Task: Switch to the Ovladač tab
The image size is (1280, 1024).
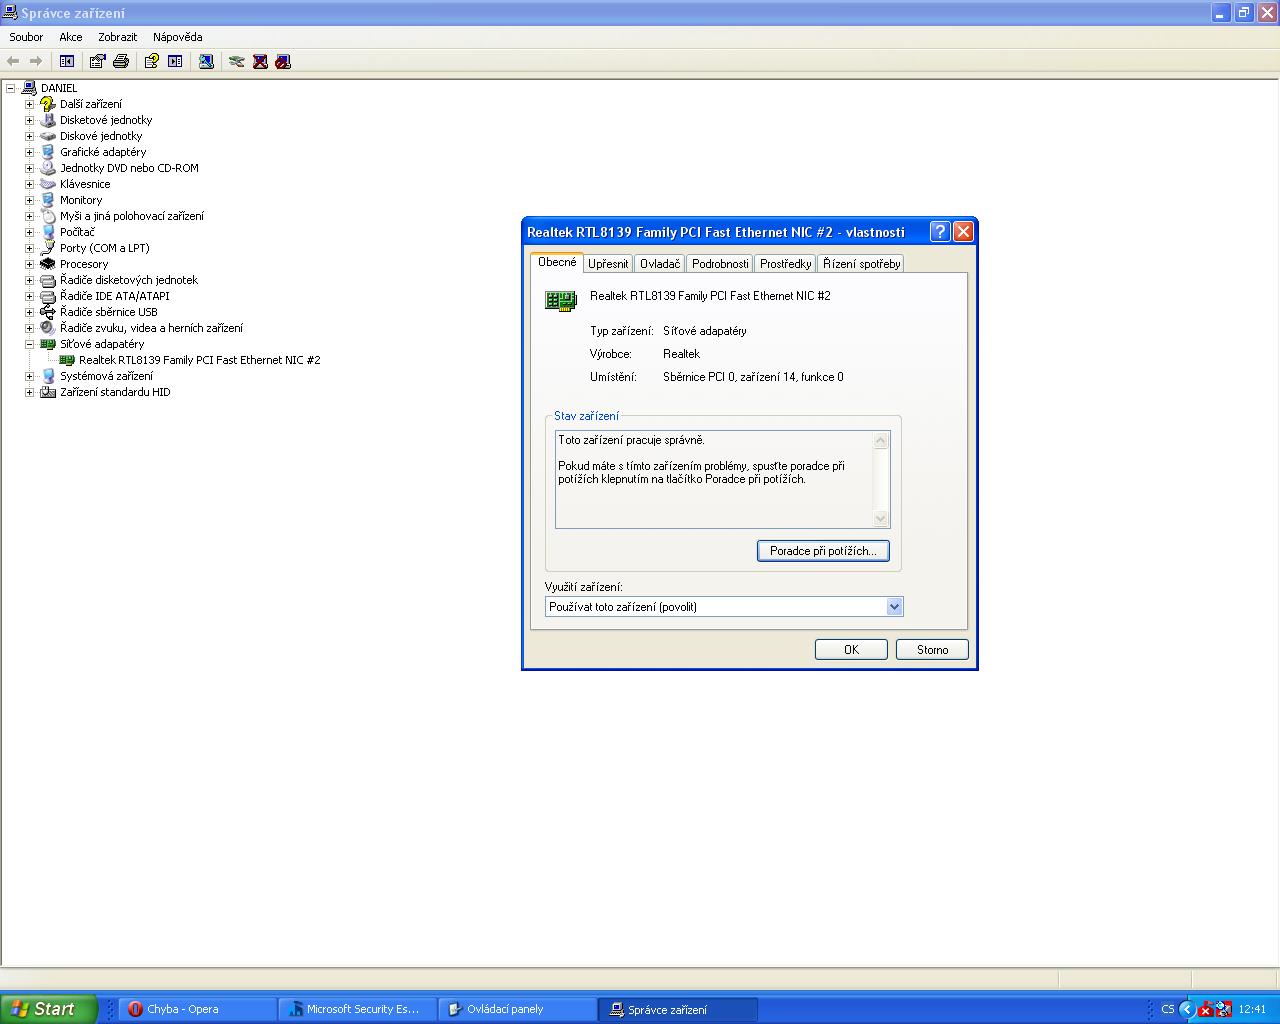Action: coord(660,264)
